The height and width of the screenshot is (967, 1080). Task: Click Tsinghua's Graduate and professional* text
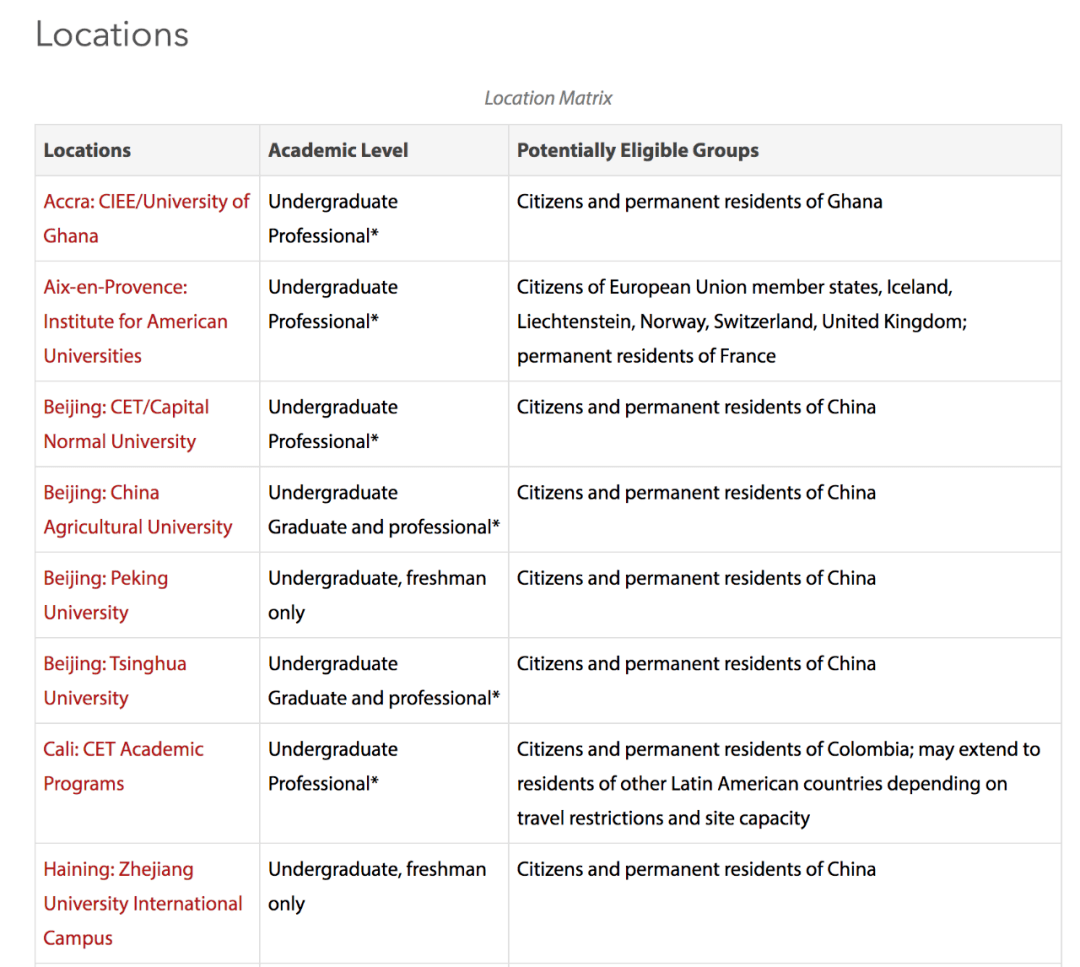[384, 698]
